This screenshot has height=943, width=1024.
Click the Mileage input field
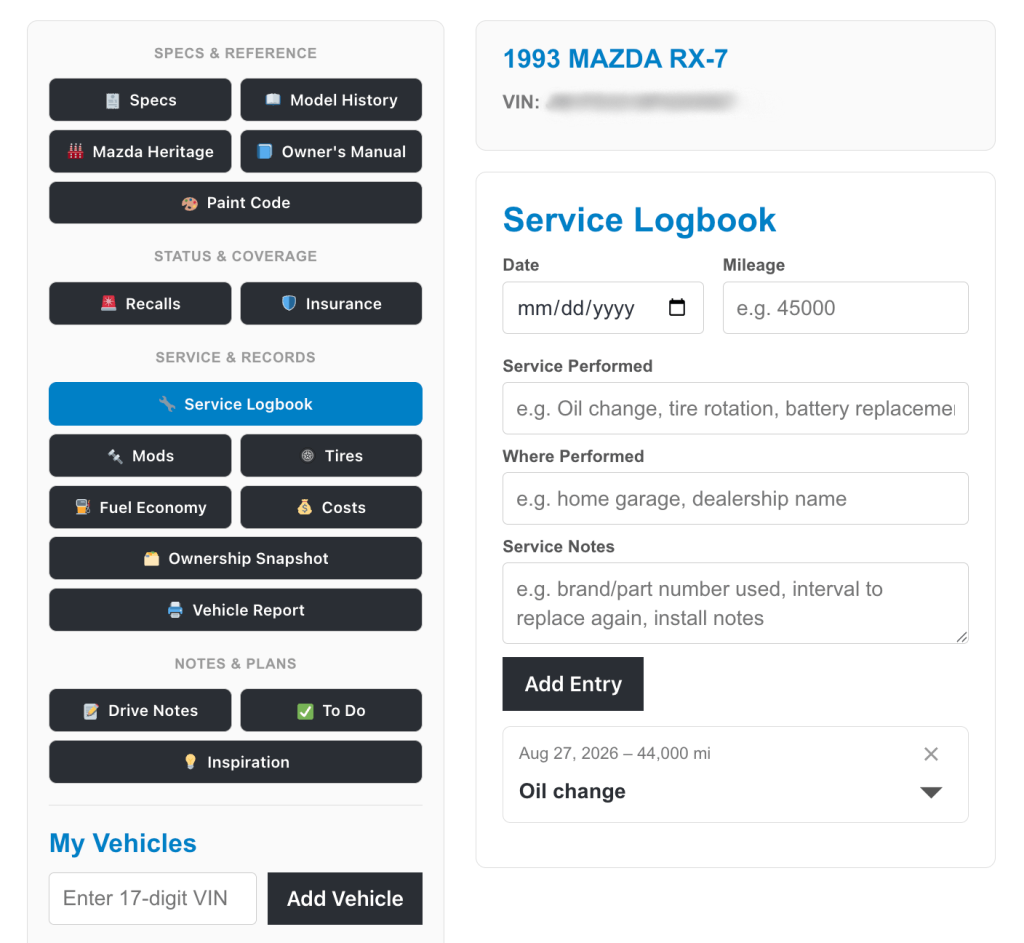[846, 308]
